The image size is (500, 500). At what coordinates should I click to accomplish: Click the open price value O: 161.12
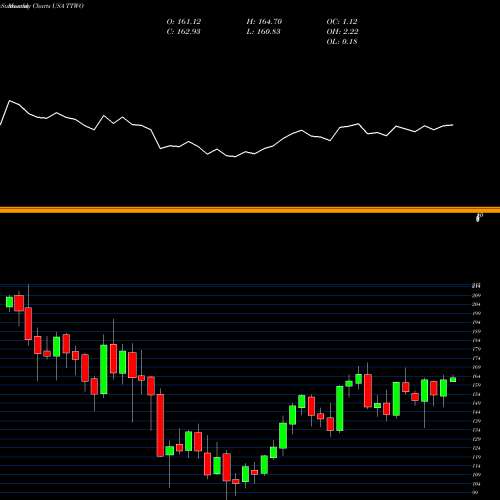click(x=184, y=22)
